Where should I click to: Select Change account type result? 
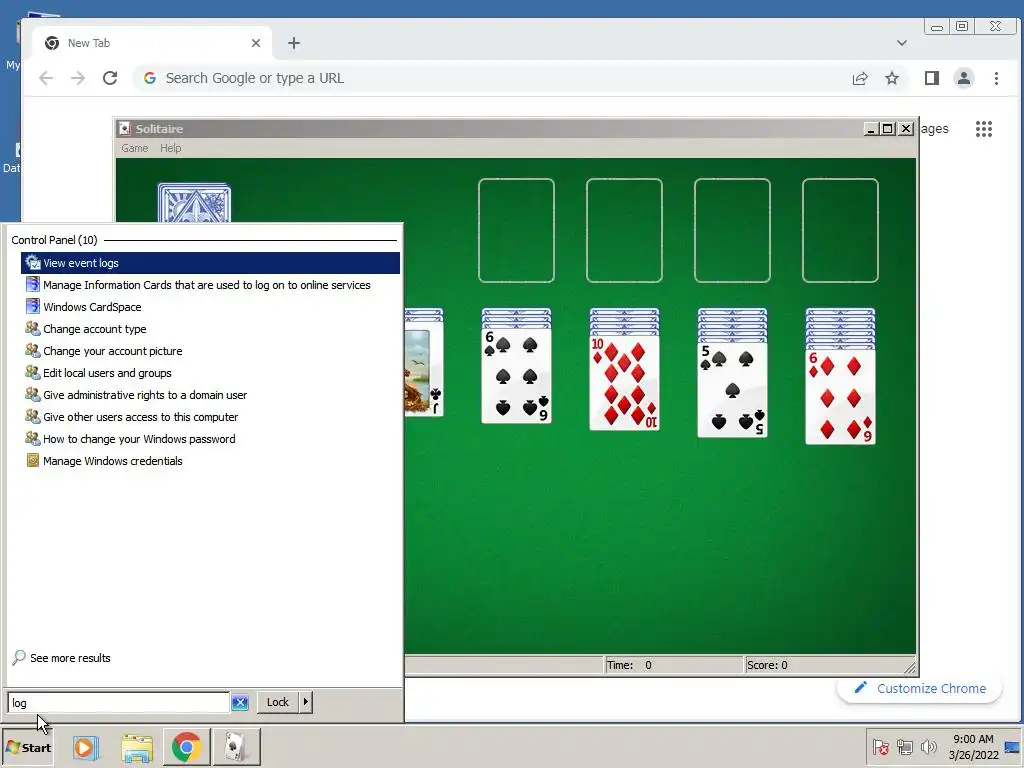(x=210, y=329)
